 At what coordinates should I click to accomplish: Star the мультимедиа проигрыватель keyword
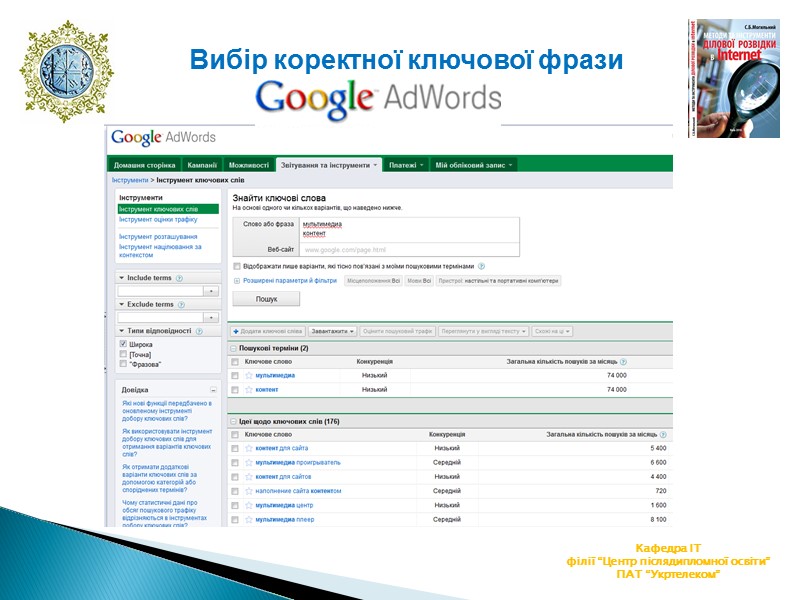(x=248, y=463)
